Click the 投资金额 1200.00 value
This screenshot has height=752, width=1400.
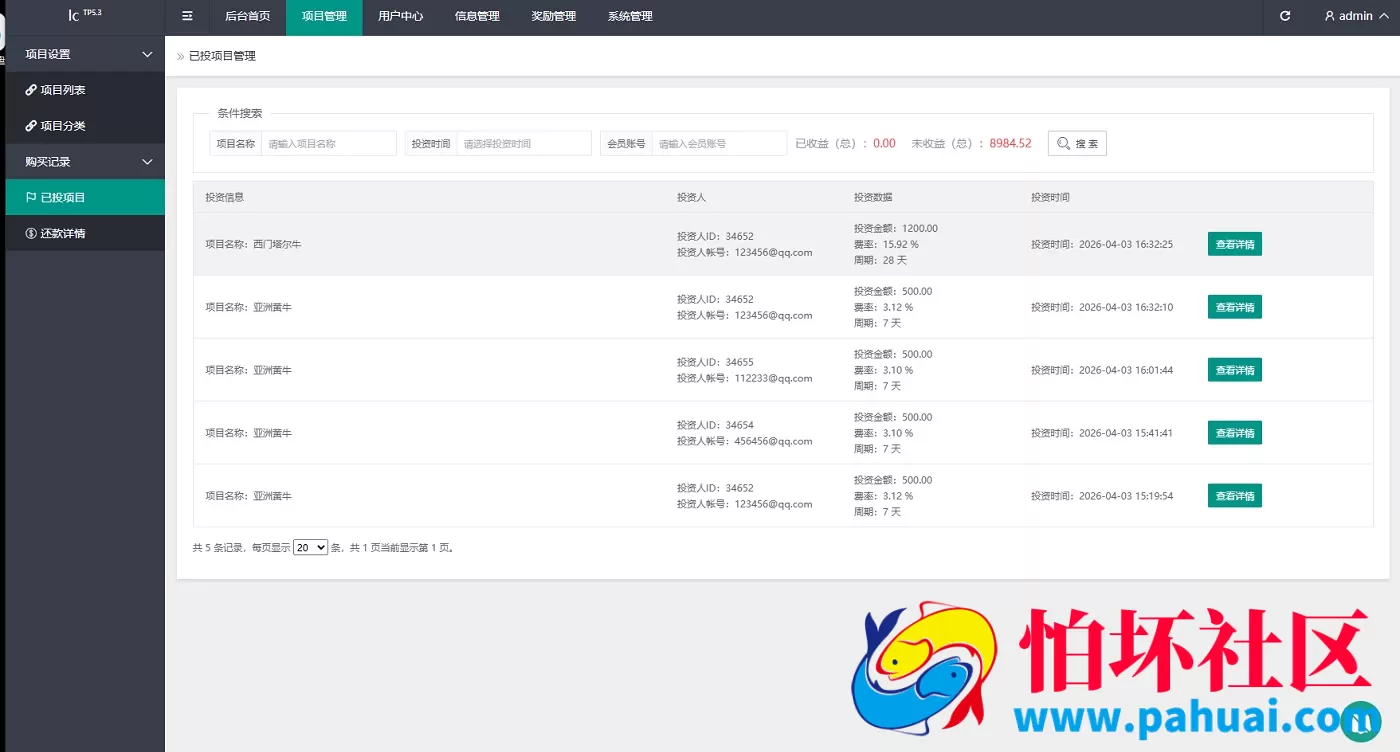point(920,228)
